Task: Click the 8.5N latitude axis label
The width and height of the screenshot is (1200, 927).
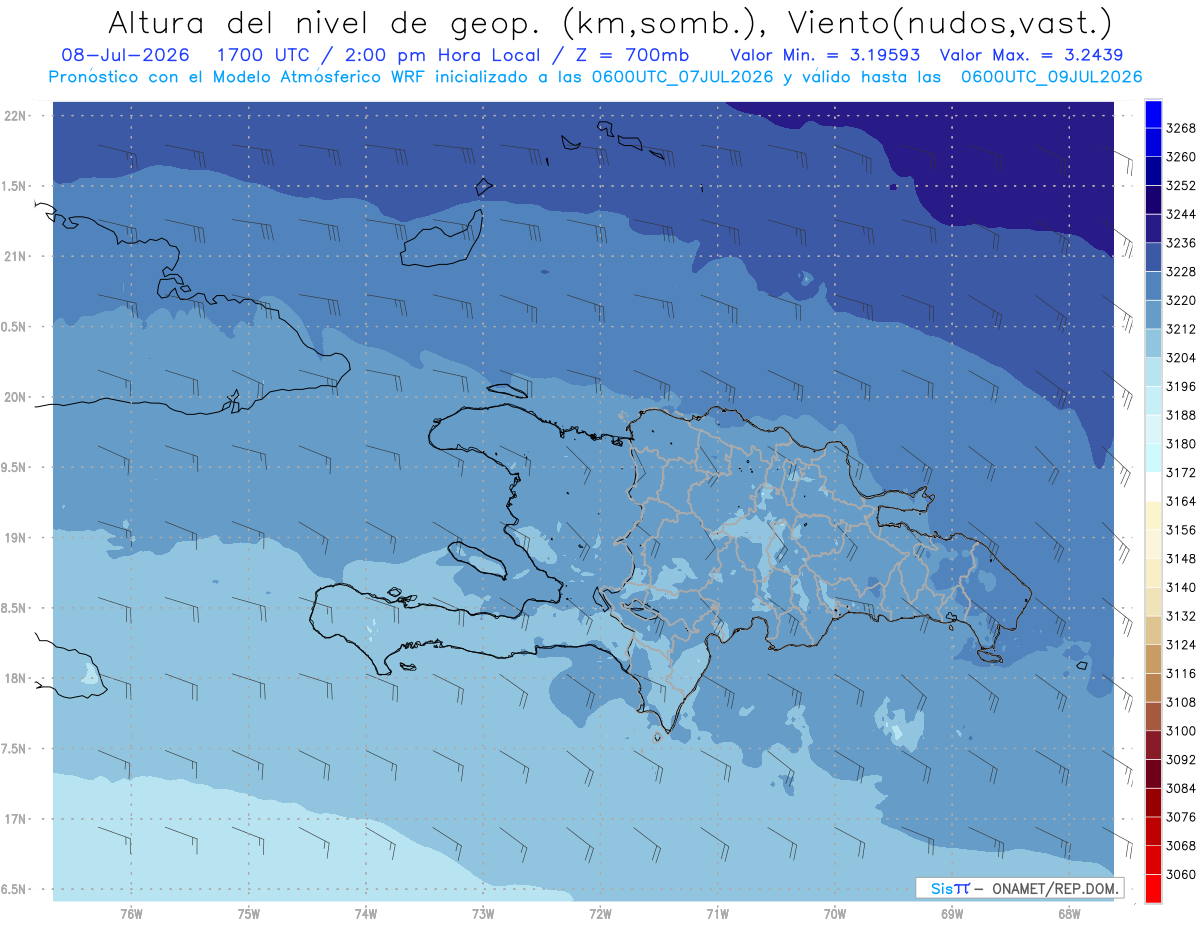Action: coord(15,608)
